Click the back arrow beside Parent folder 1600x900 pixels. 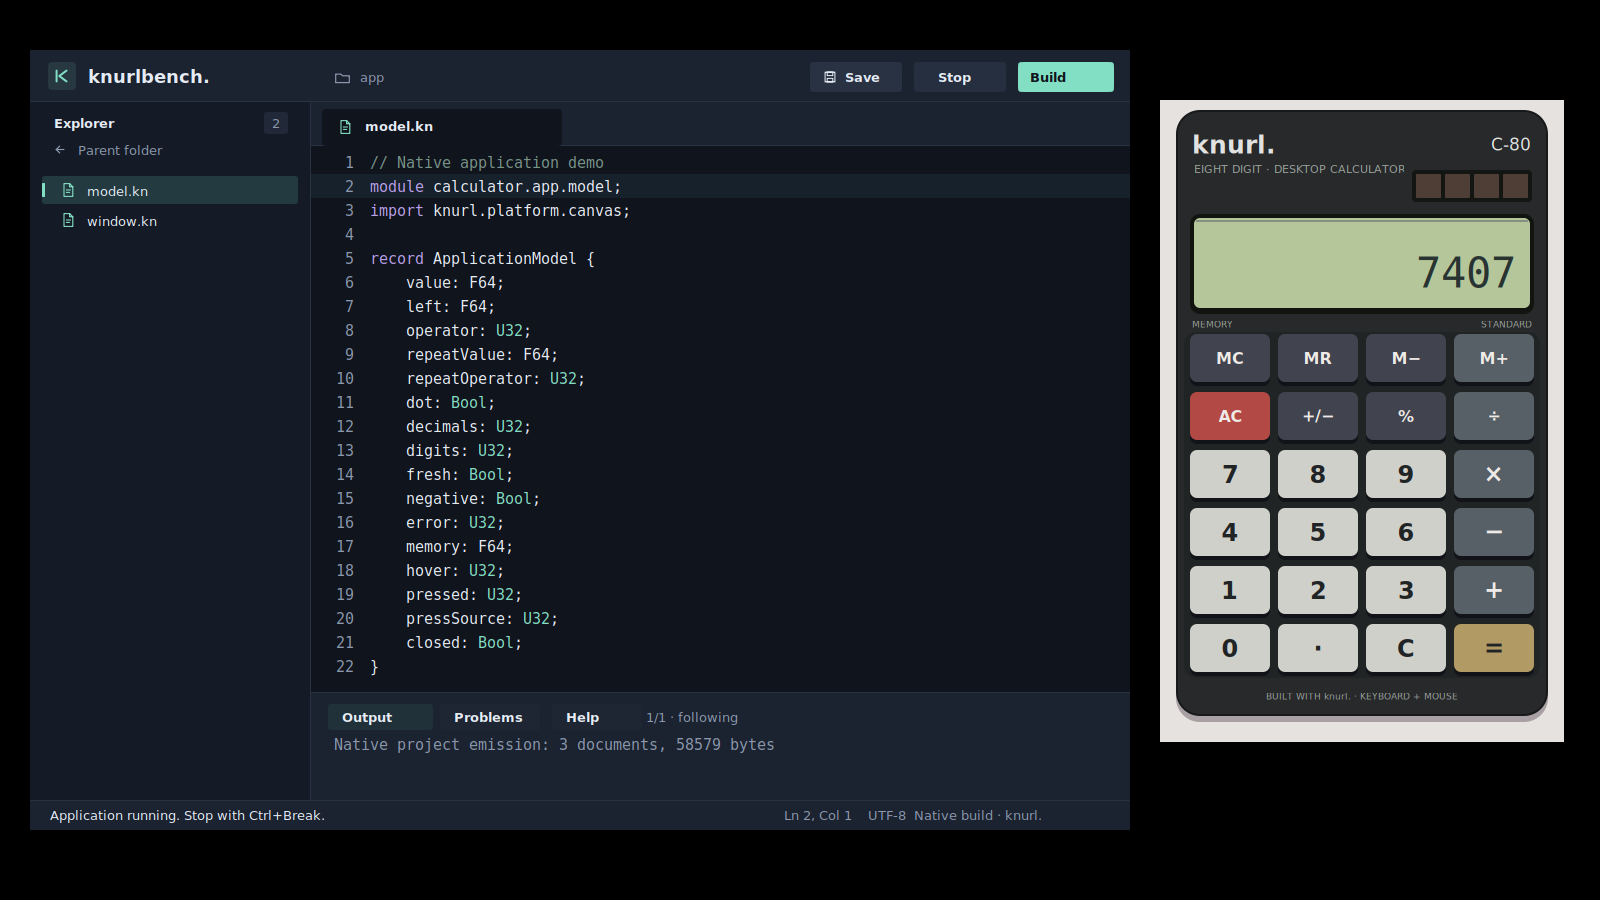(60, 150)
